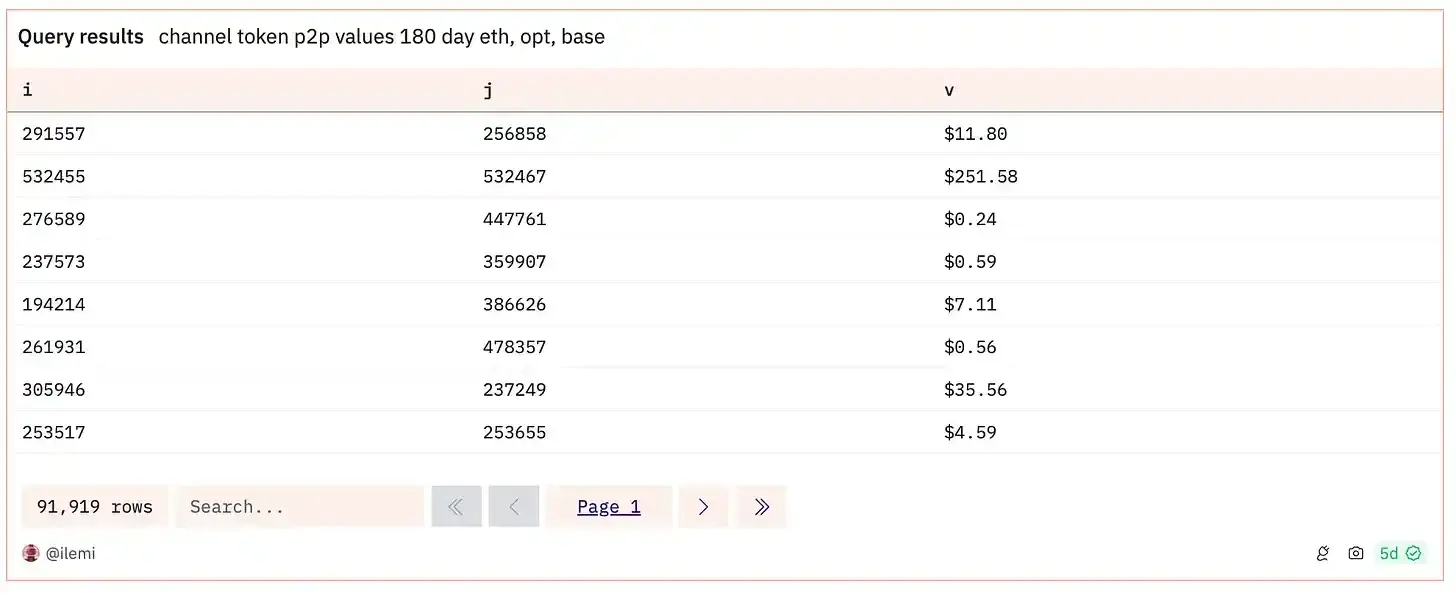Viewport: 1456px width, 593px height.
Task: Click the '5d' query freshness indicator
Action: point(1389,553)
